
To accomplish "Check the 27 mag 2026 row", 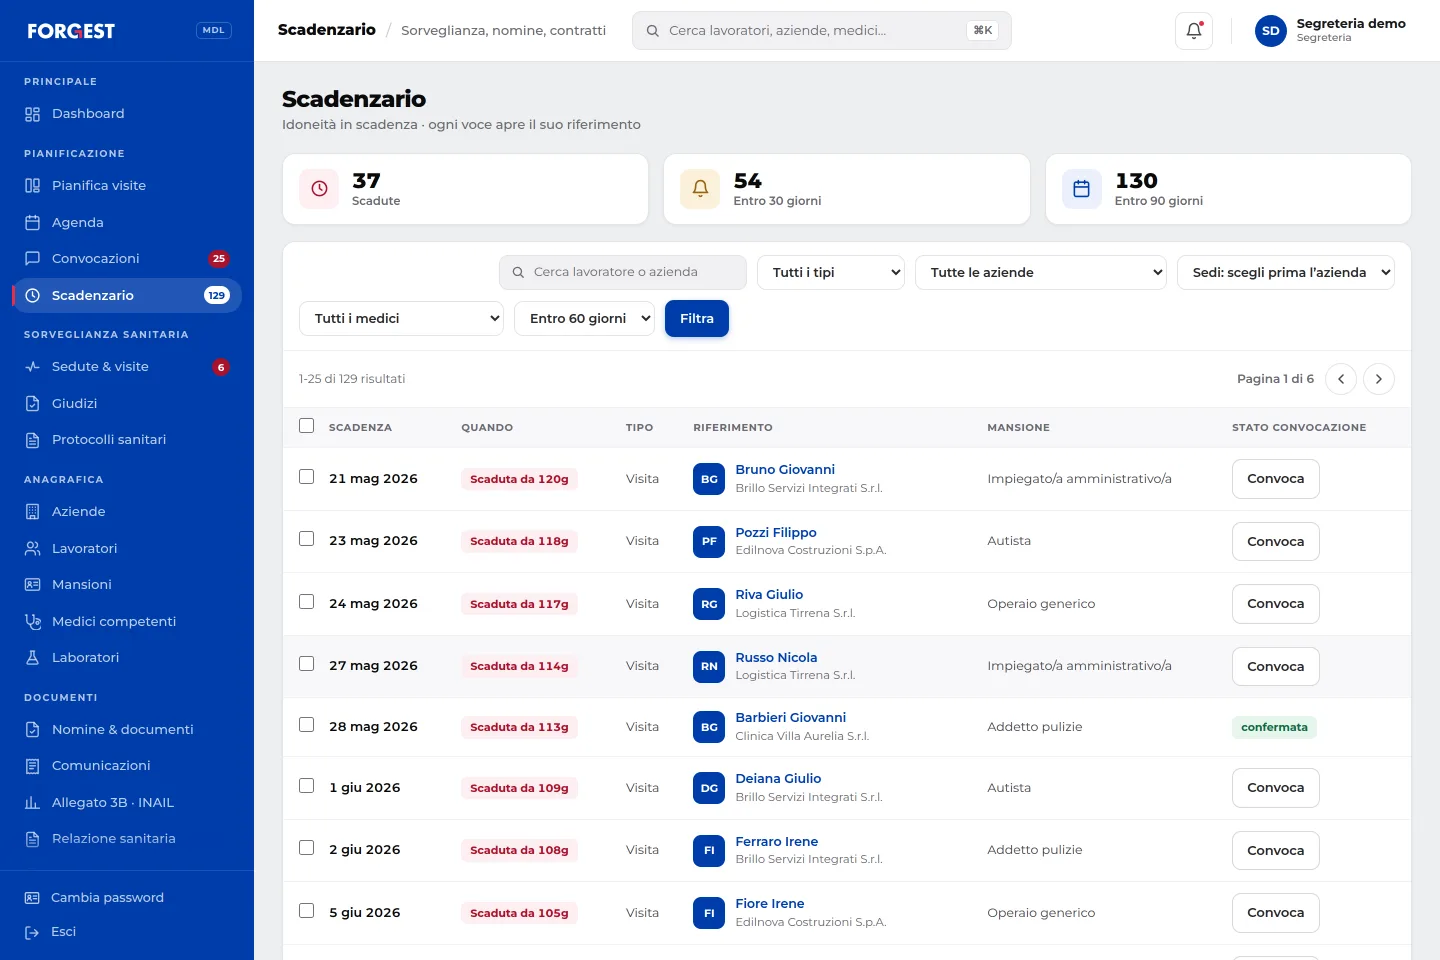I will coord(307,664).
